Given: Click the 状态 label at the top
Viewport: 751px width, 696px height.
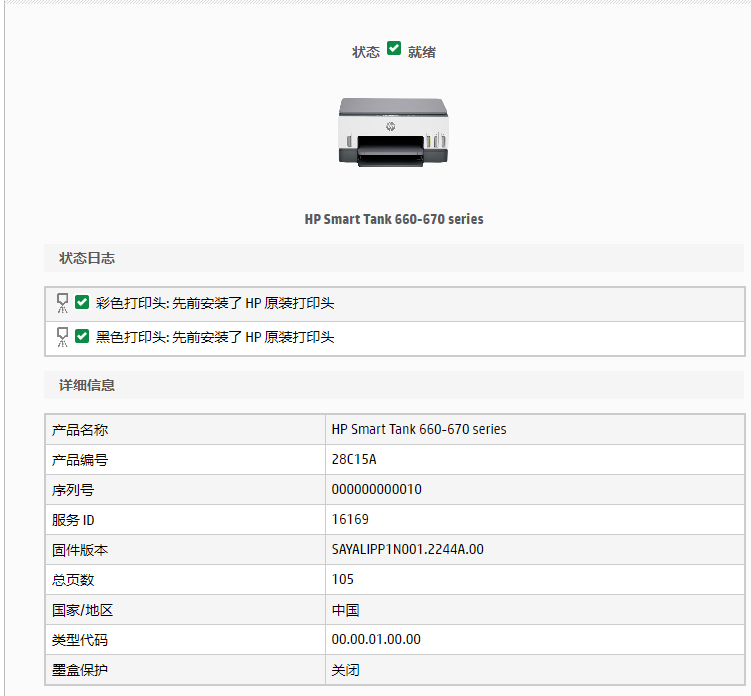Looking at the screenshot, I should [365, 52].
